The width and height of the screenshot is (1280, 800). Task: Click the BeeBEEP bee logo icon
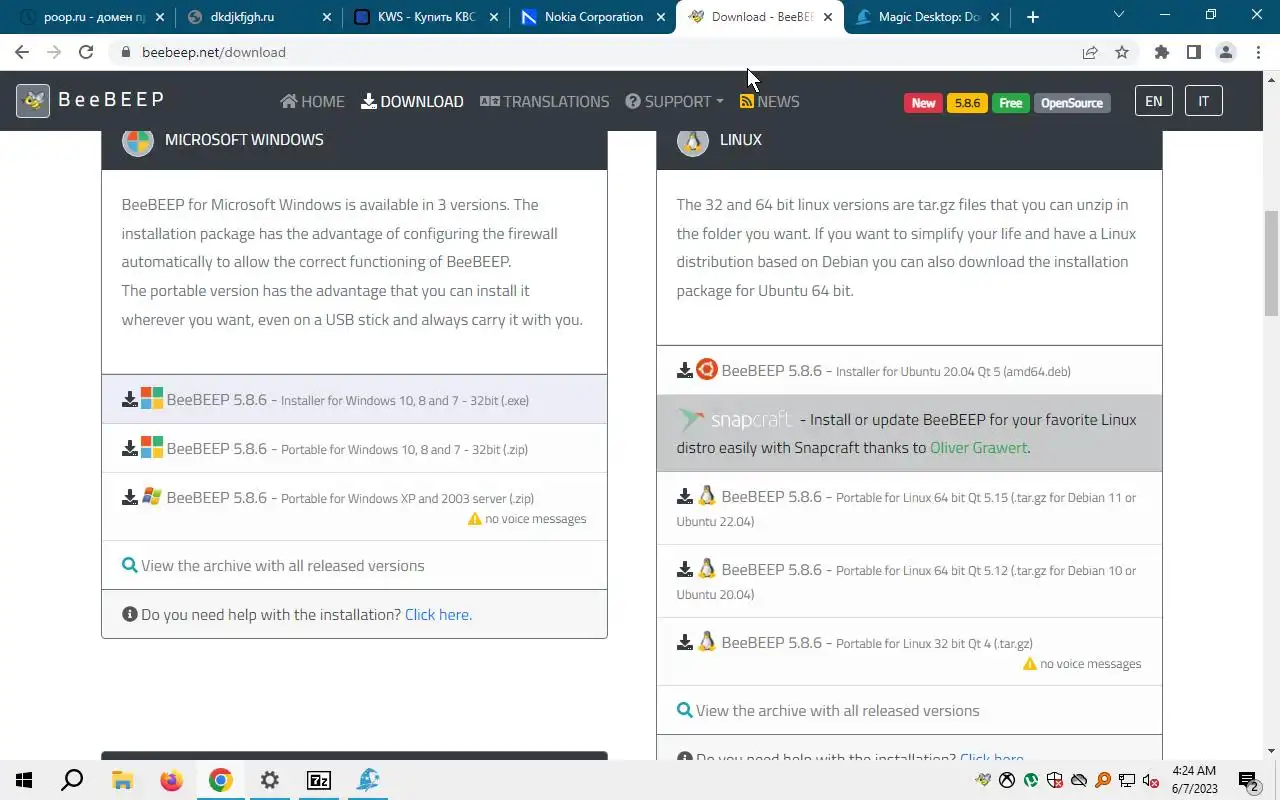33,100
